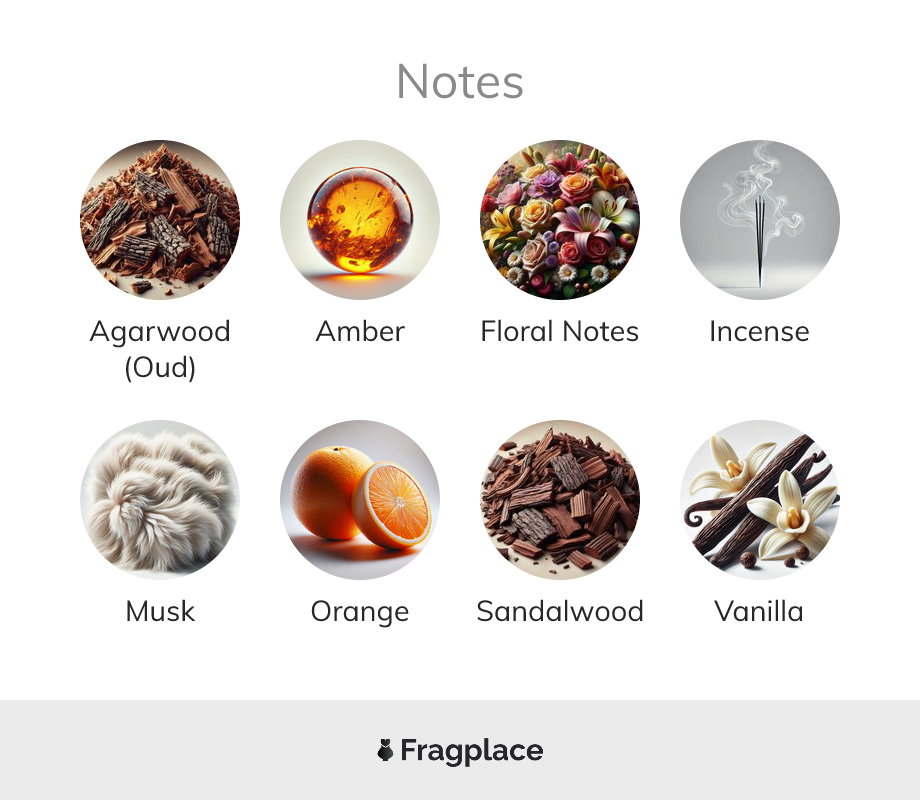Click the Incense smoke image
This screenshot has height=800, width=920.
tap(760, 220)
